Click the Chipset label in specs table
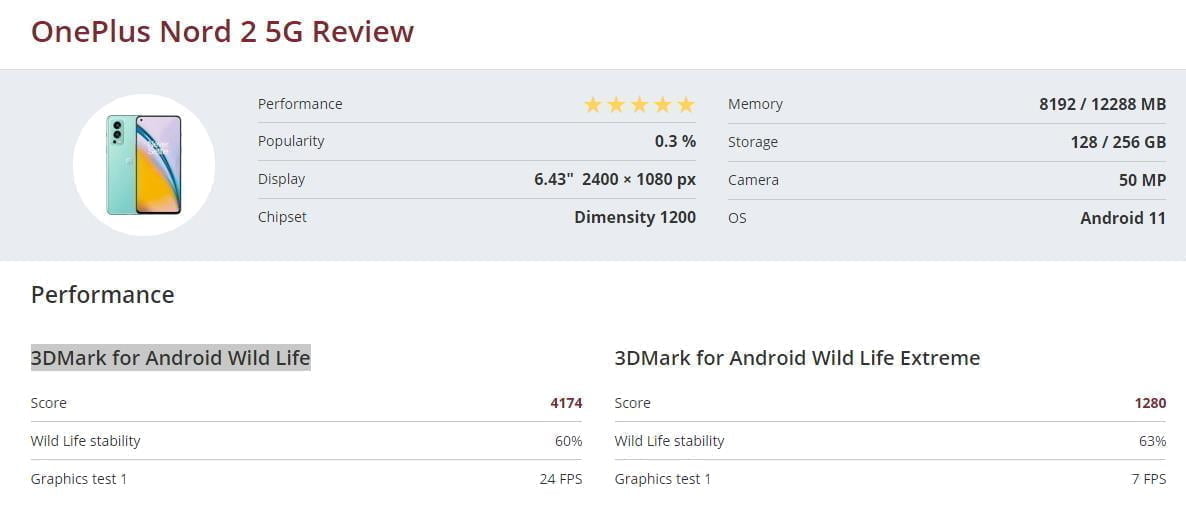Image resolution: width=1186 pixels, height=510 pixels. coord(282,217)
